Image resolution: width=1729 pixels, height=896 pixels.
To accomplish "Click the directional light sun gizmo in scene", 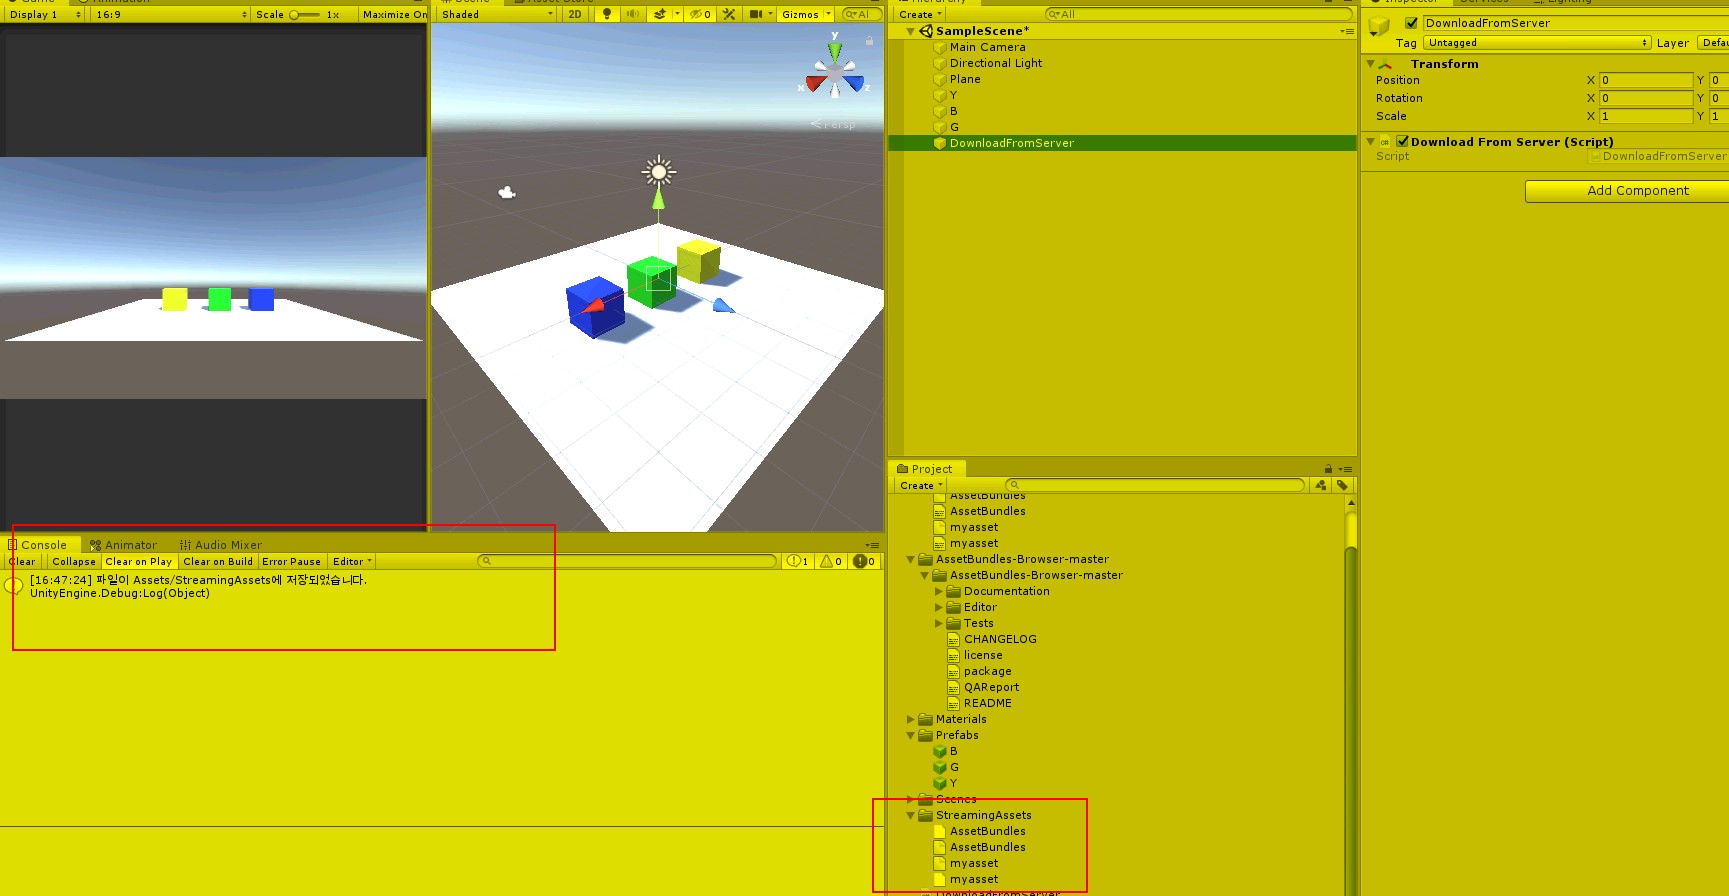I will click(x=658, y=172).
